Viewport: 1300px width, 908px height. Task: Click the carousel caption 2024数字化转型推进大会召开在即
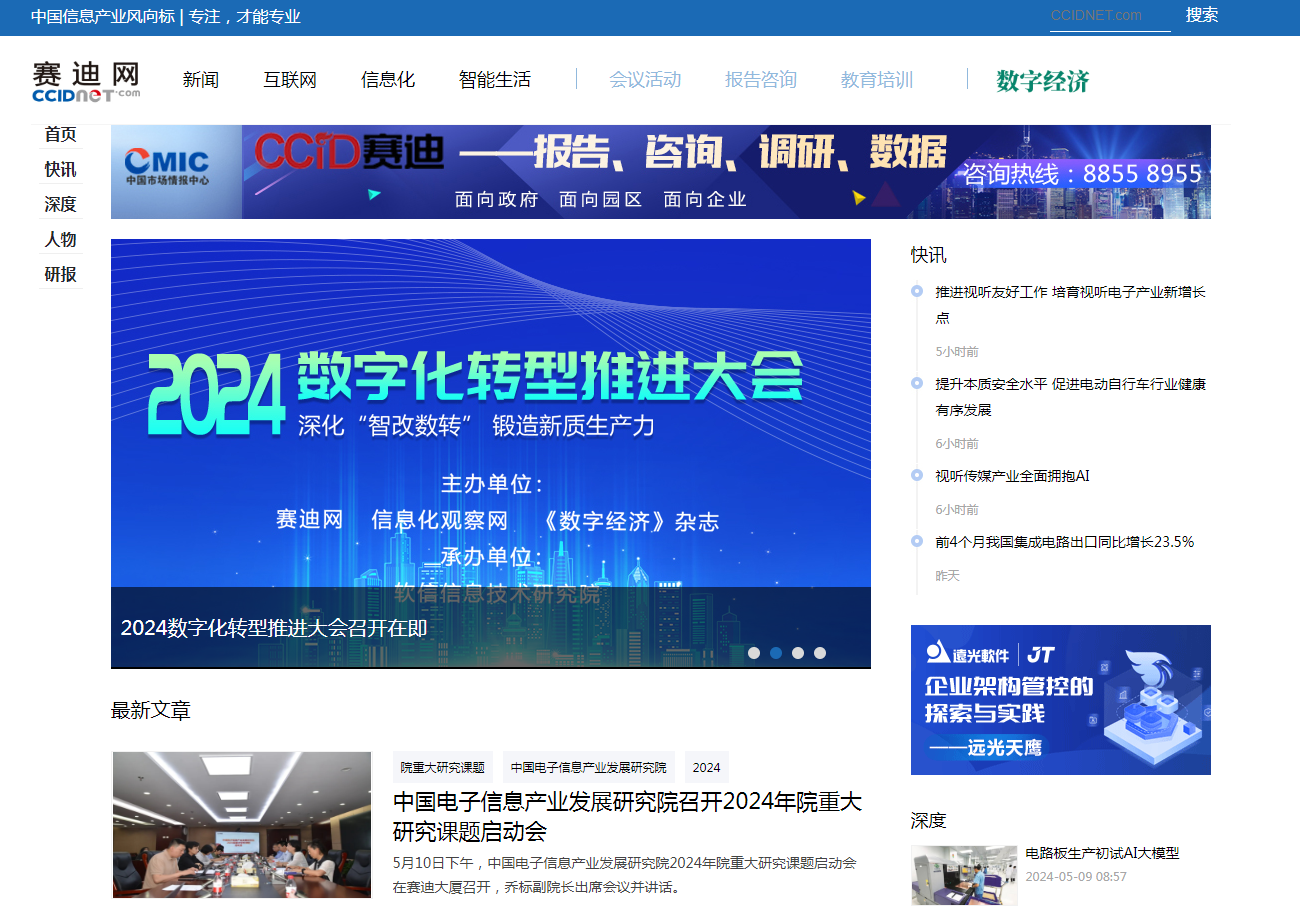pos(274,628)
